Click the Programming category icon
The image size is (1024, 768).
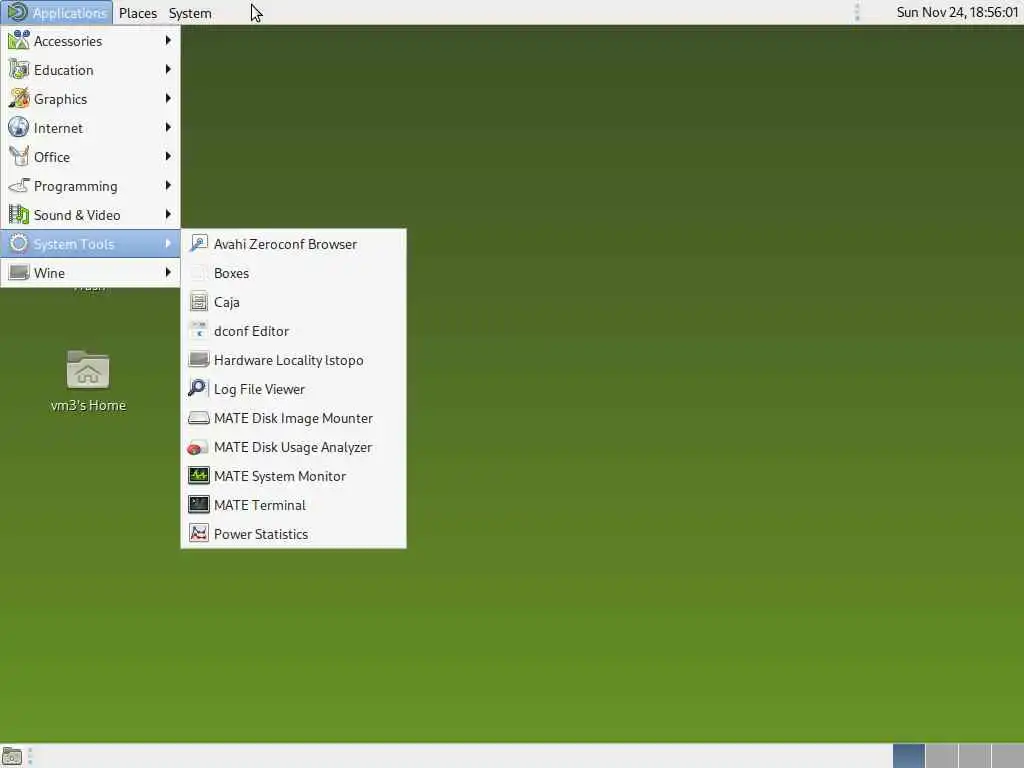(18, 185)
